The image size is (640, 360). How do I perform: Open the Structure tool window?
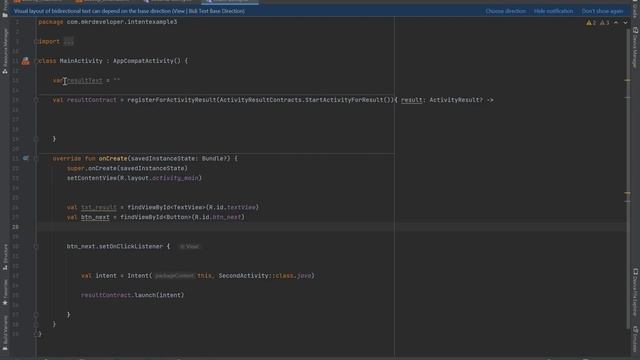pyautogui.click(x=5, y=257)
